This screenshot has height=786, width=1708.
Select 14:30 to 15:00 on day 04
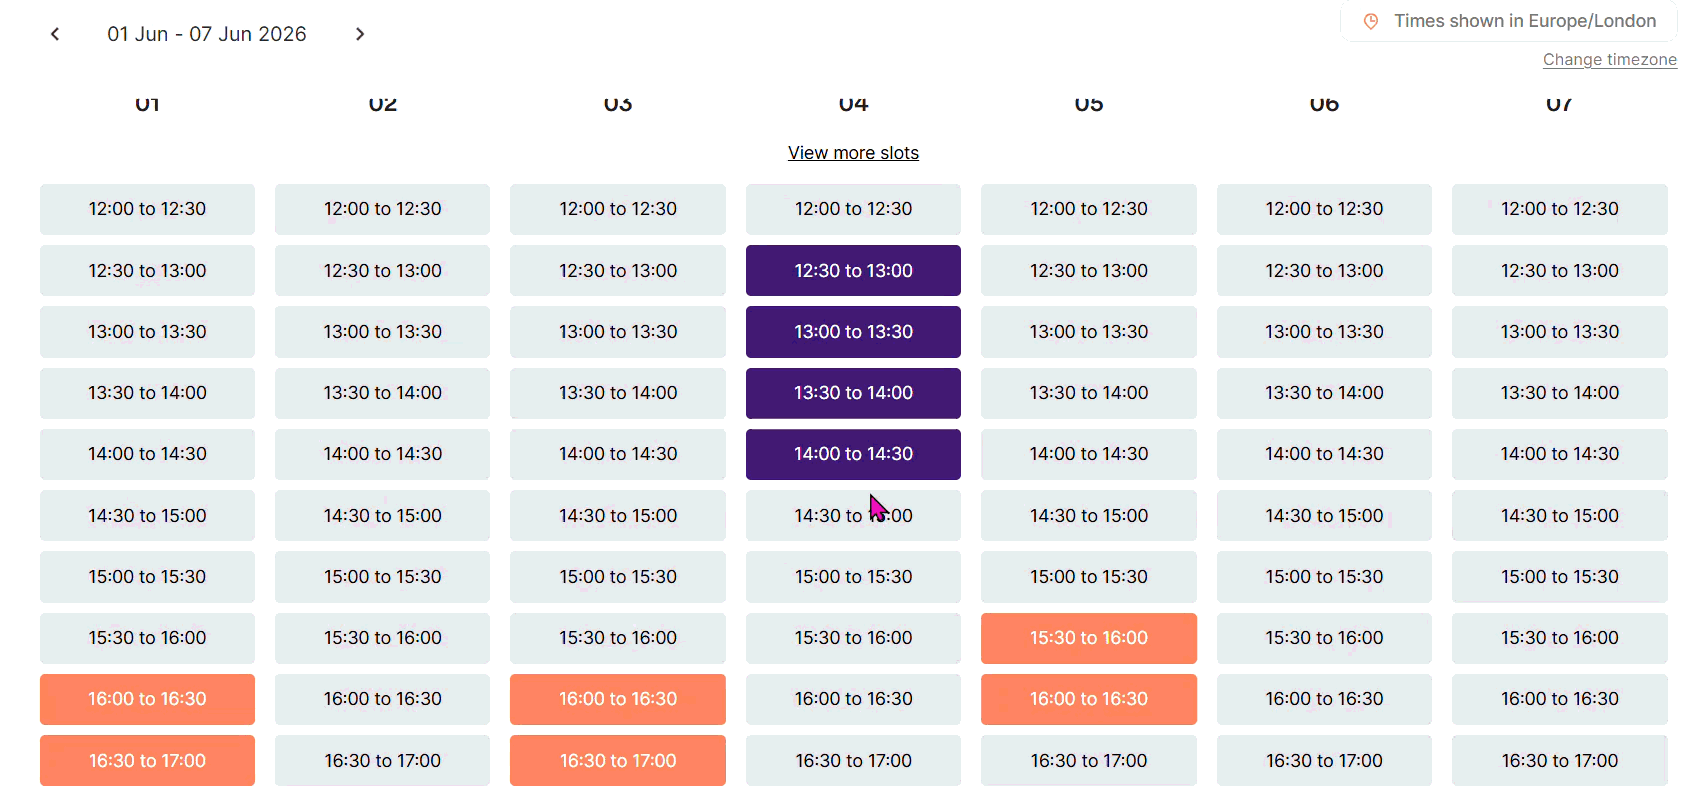pyautogui.click(x=853, y=516)
